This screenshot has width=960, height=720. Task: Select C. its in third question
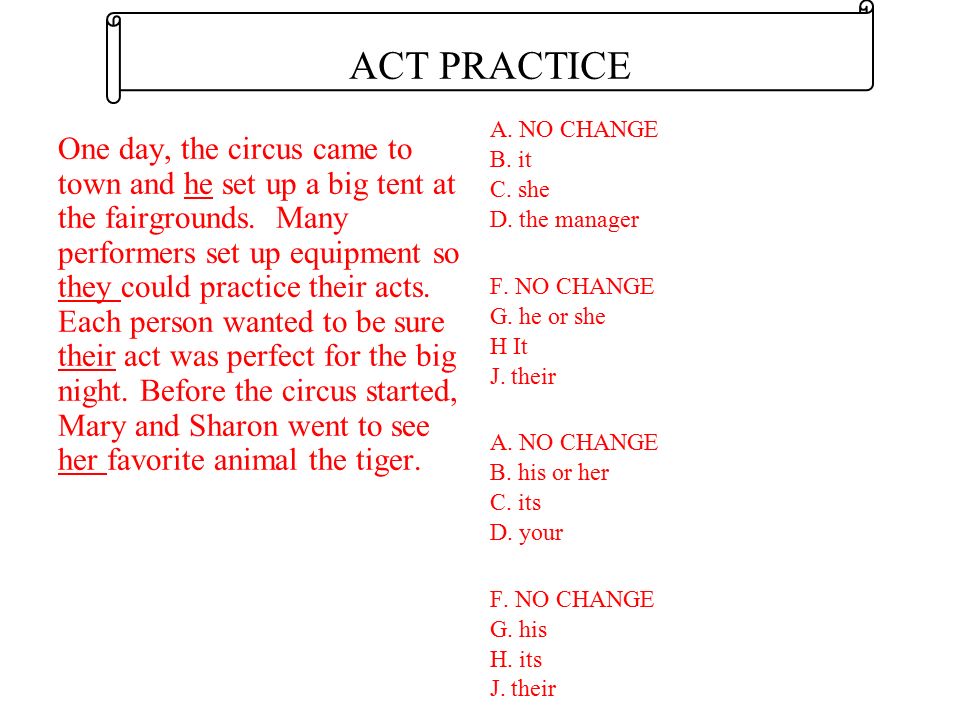pyautogui.click(x=515, y=503)
